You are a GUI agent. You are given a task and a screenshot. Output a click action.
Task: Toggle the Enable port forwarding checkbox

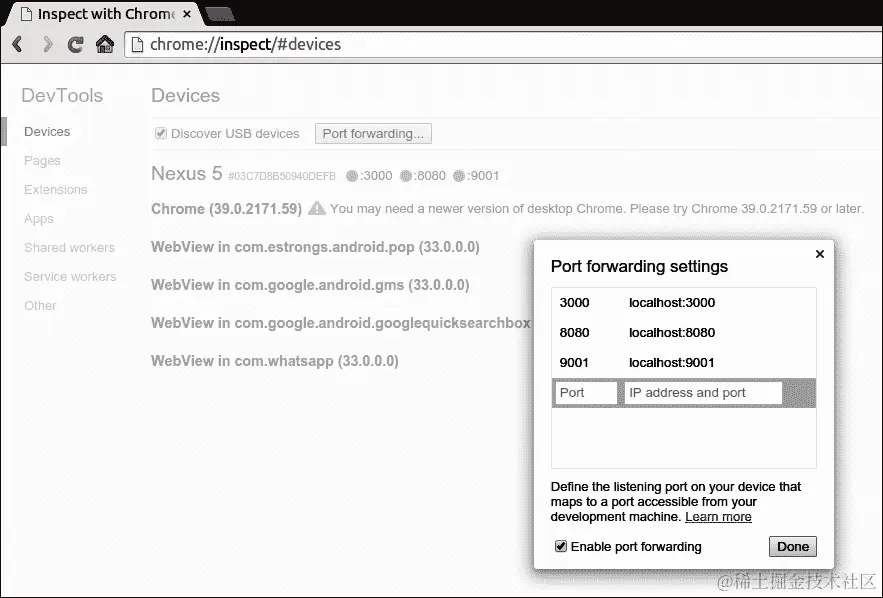[x=561, y=546]
